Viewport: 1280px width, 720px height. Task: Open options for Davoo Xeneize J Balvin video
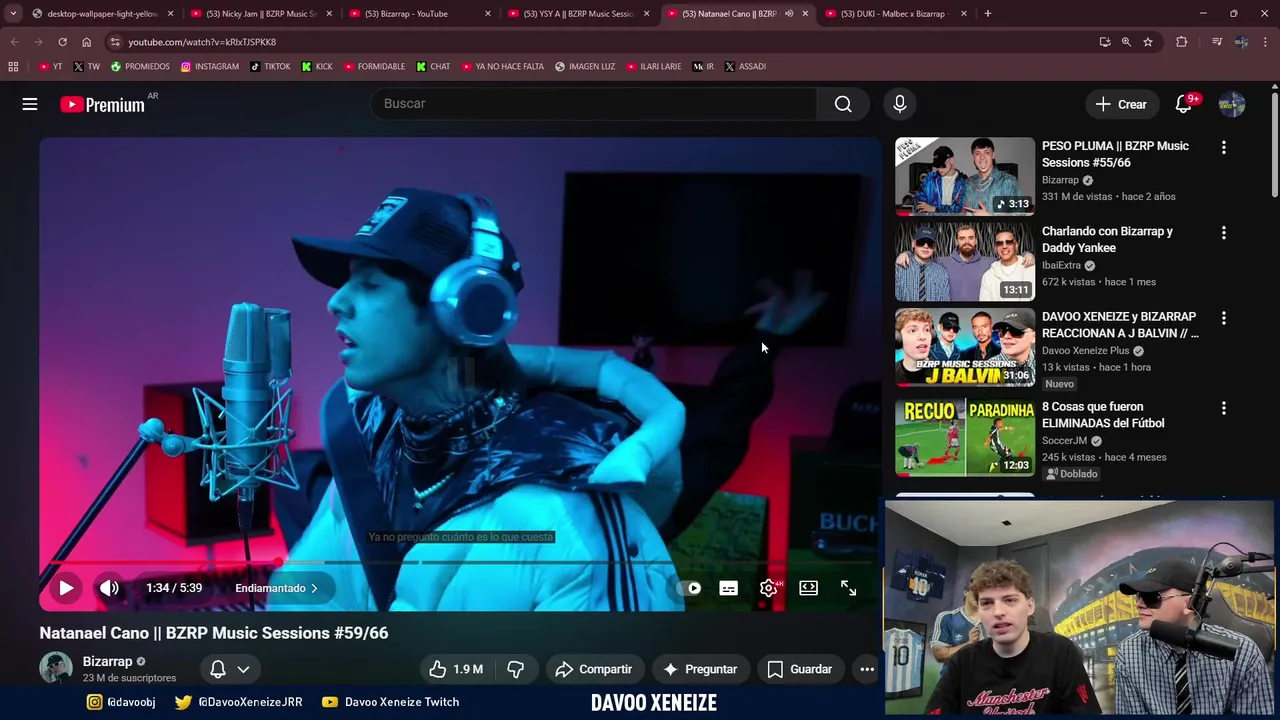(1223, 318)
